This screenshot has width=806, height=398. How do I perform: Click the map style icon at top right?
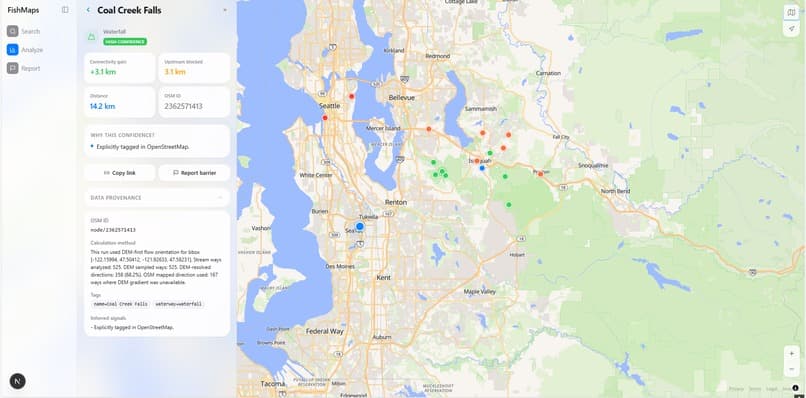(x=791, y=12)
